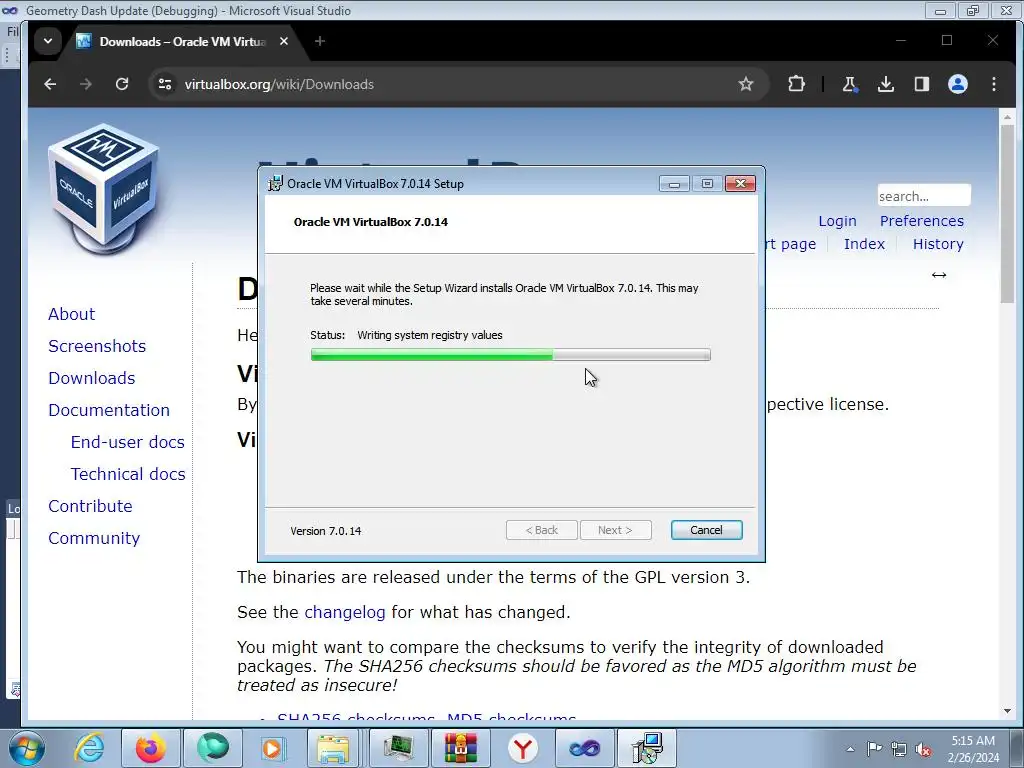Open Windows Media Player from taskbar
Viewport: 1024px width, 768px height.
coord(274,748)
